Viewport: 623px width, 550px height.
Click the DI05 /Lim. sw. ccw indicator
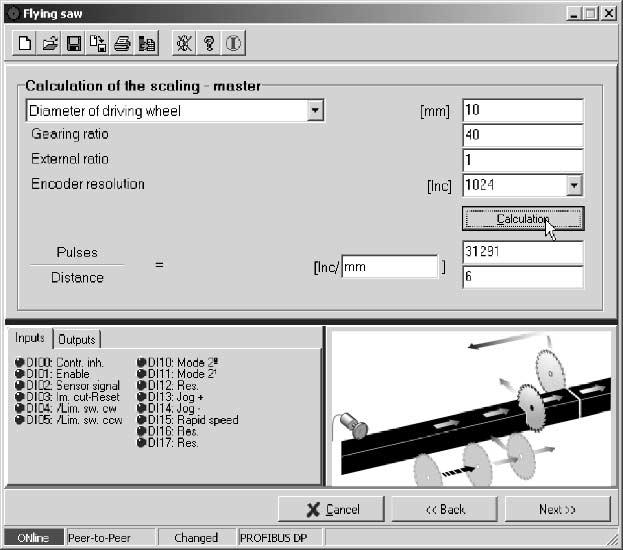tap(19, 420)
